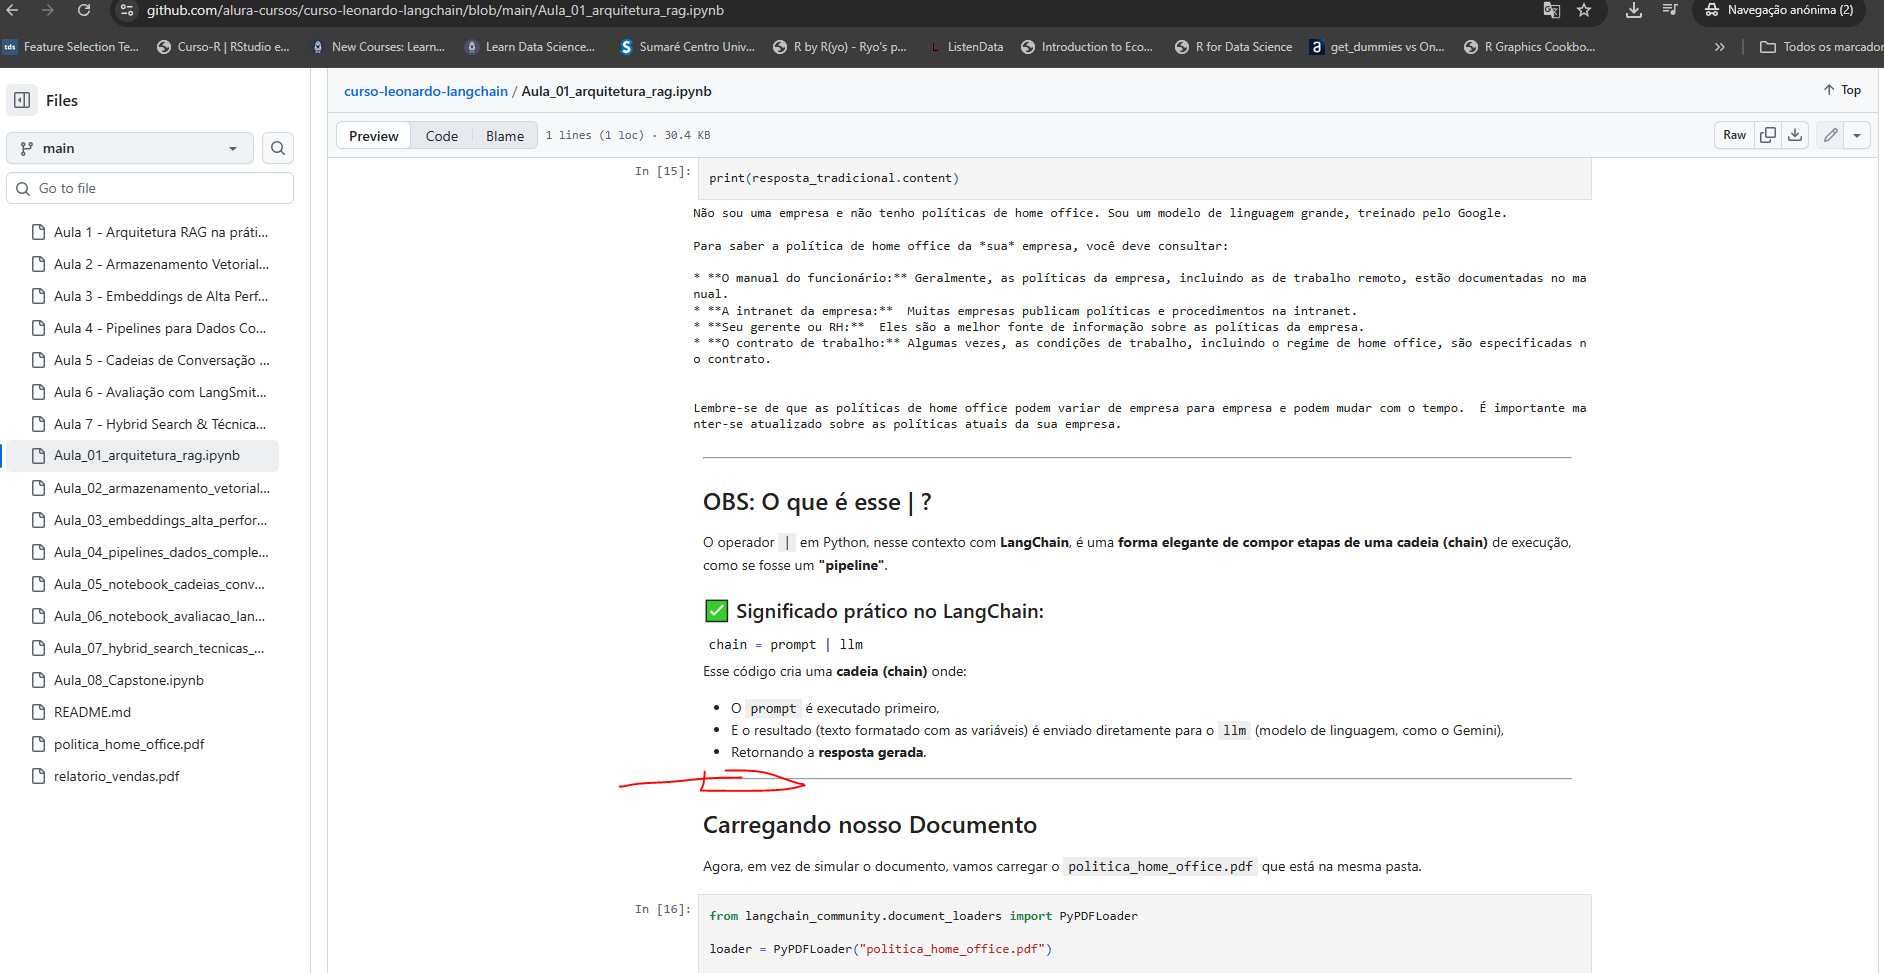Jump to Top of the file
Viewport: 1884px width, 973px height.
1842,90
